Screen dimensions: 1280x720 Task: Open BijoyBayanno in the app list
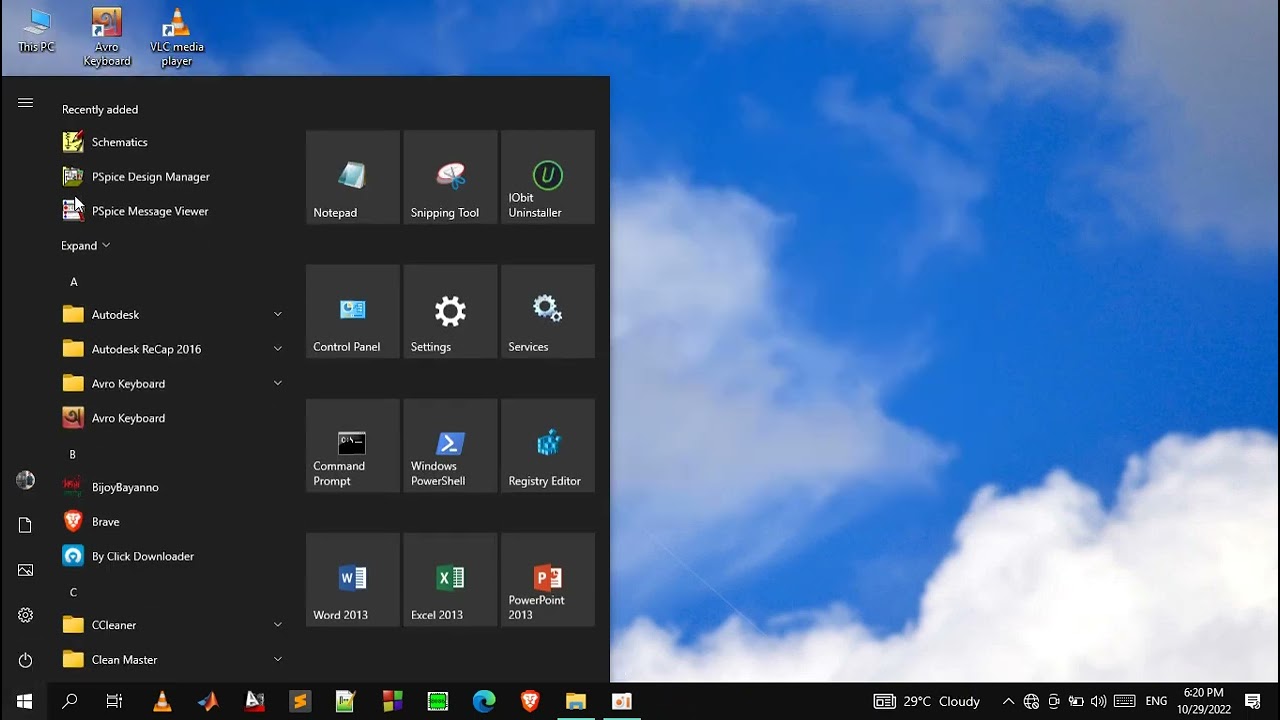(174, 487)
